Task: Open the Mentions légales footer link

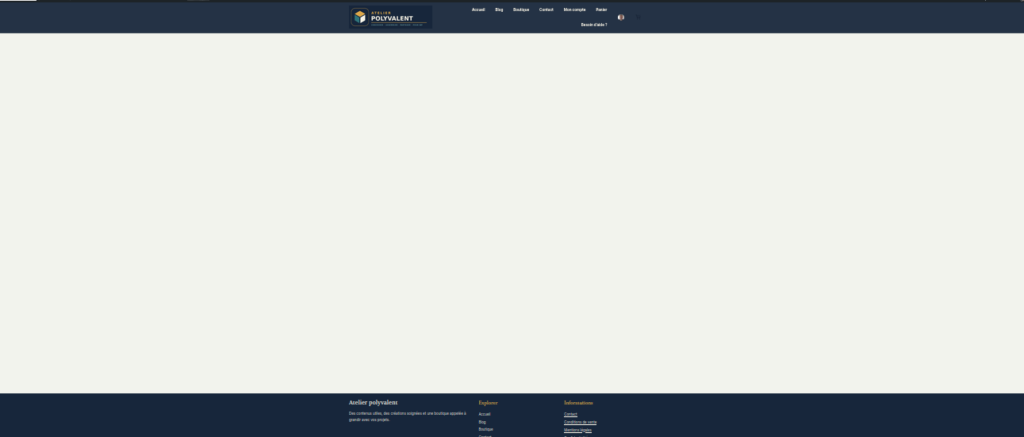Action: click(578, 430)
